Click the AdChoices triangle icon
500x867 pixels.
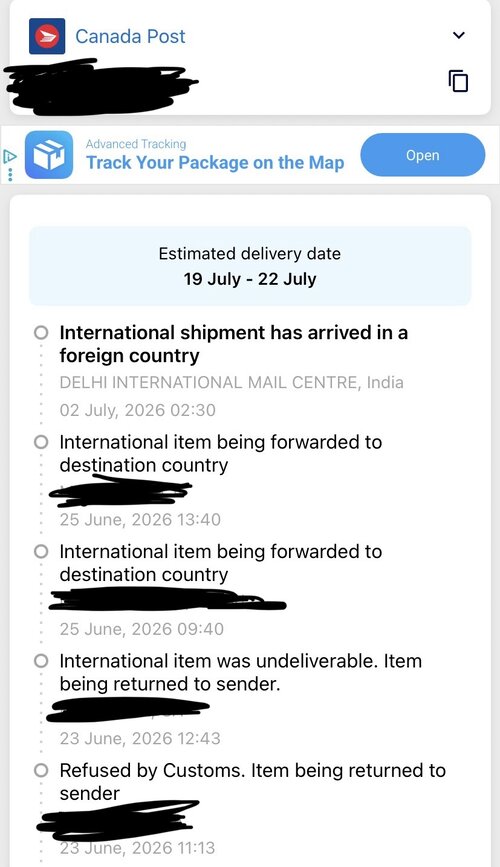click(9, 156)
